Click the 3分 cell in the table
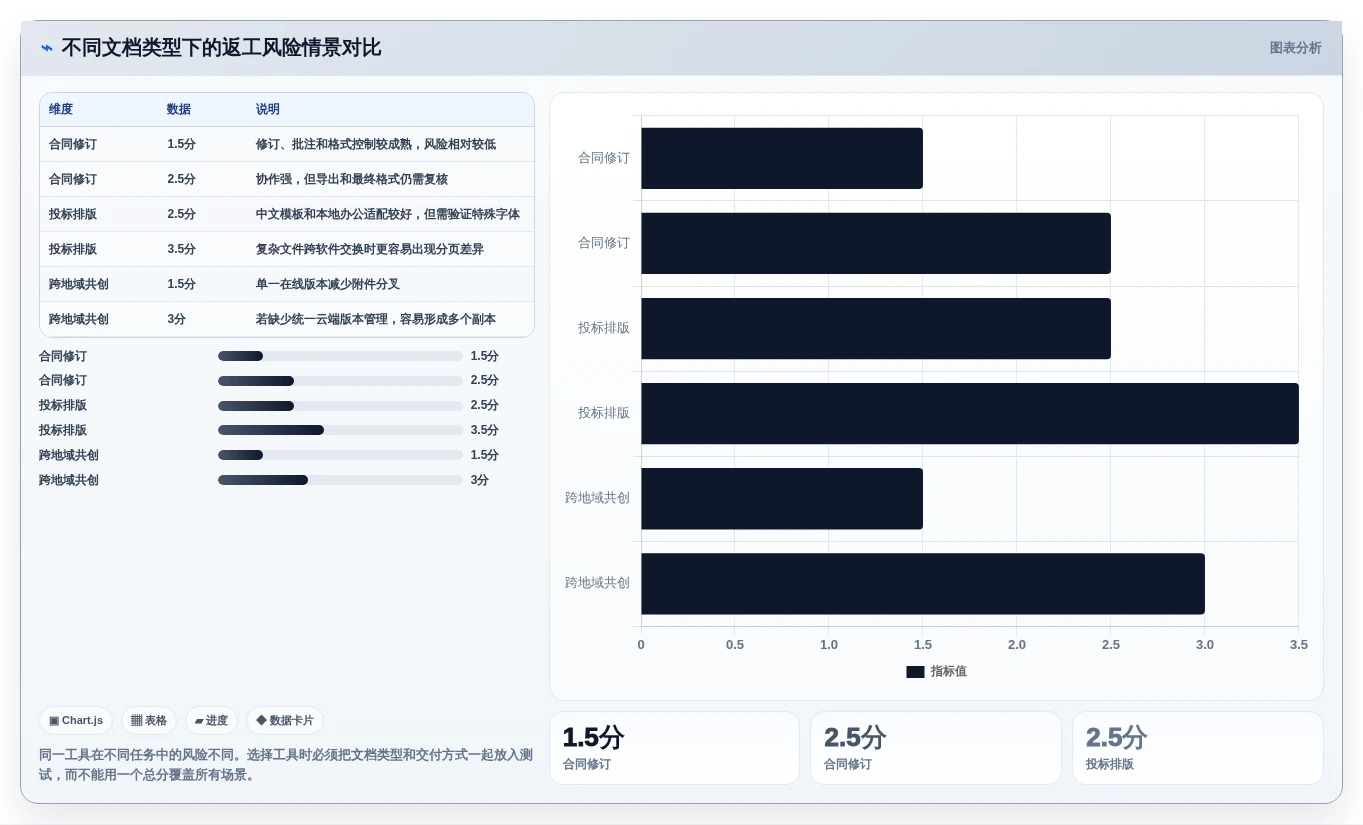This screenshot has height=825, width=1363. pyautogui.click(x=177, y=319)
